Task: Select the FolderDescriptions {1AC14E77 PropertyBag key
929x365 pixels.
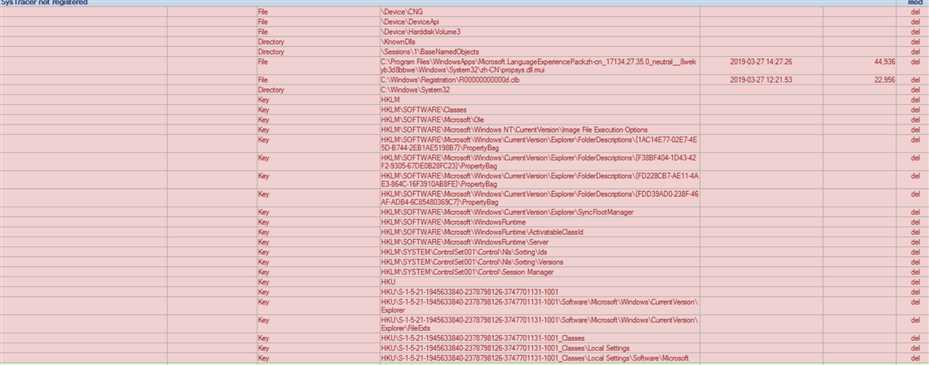Action: coord(539,143)
